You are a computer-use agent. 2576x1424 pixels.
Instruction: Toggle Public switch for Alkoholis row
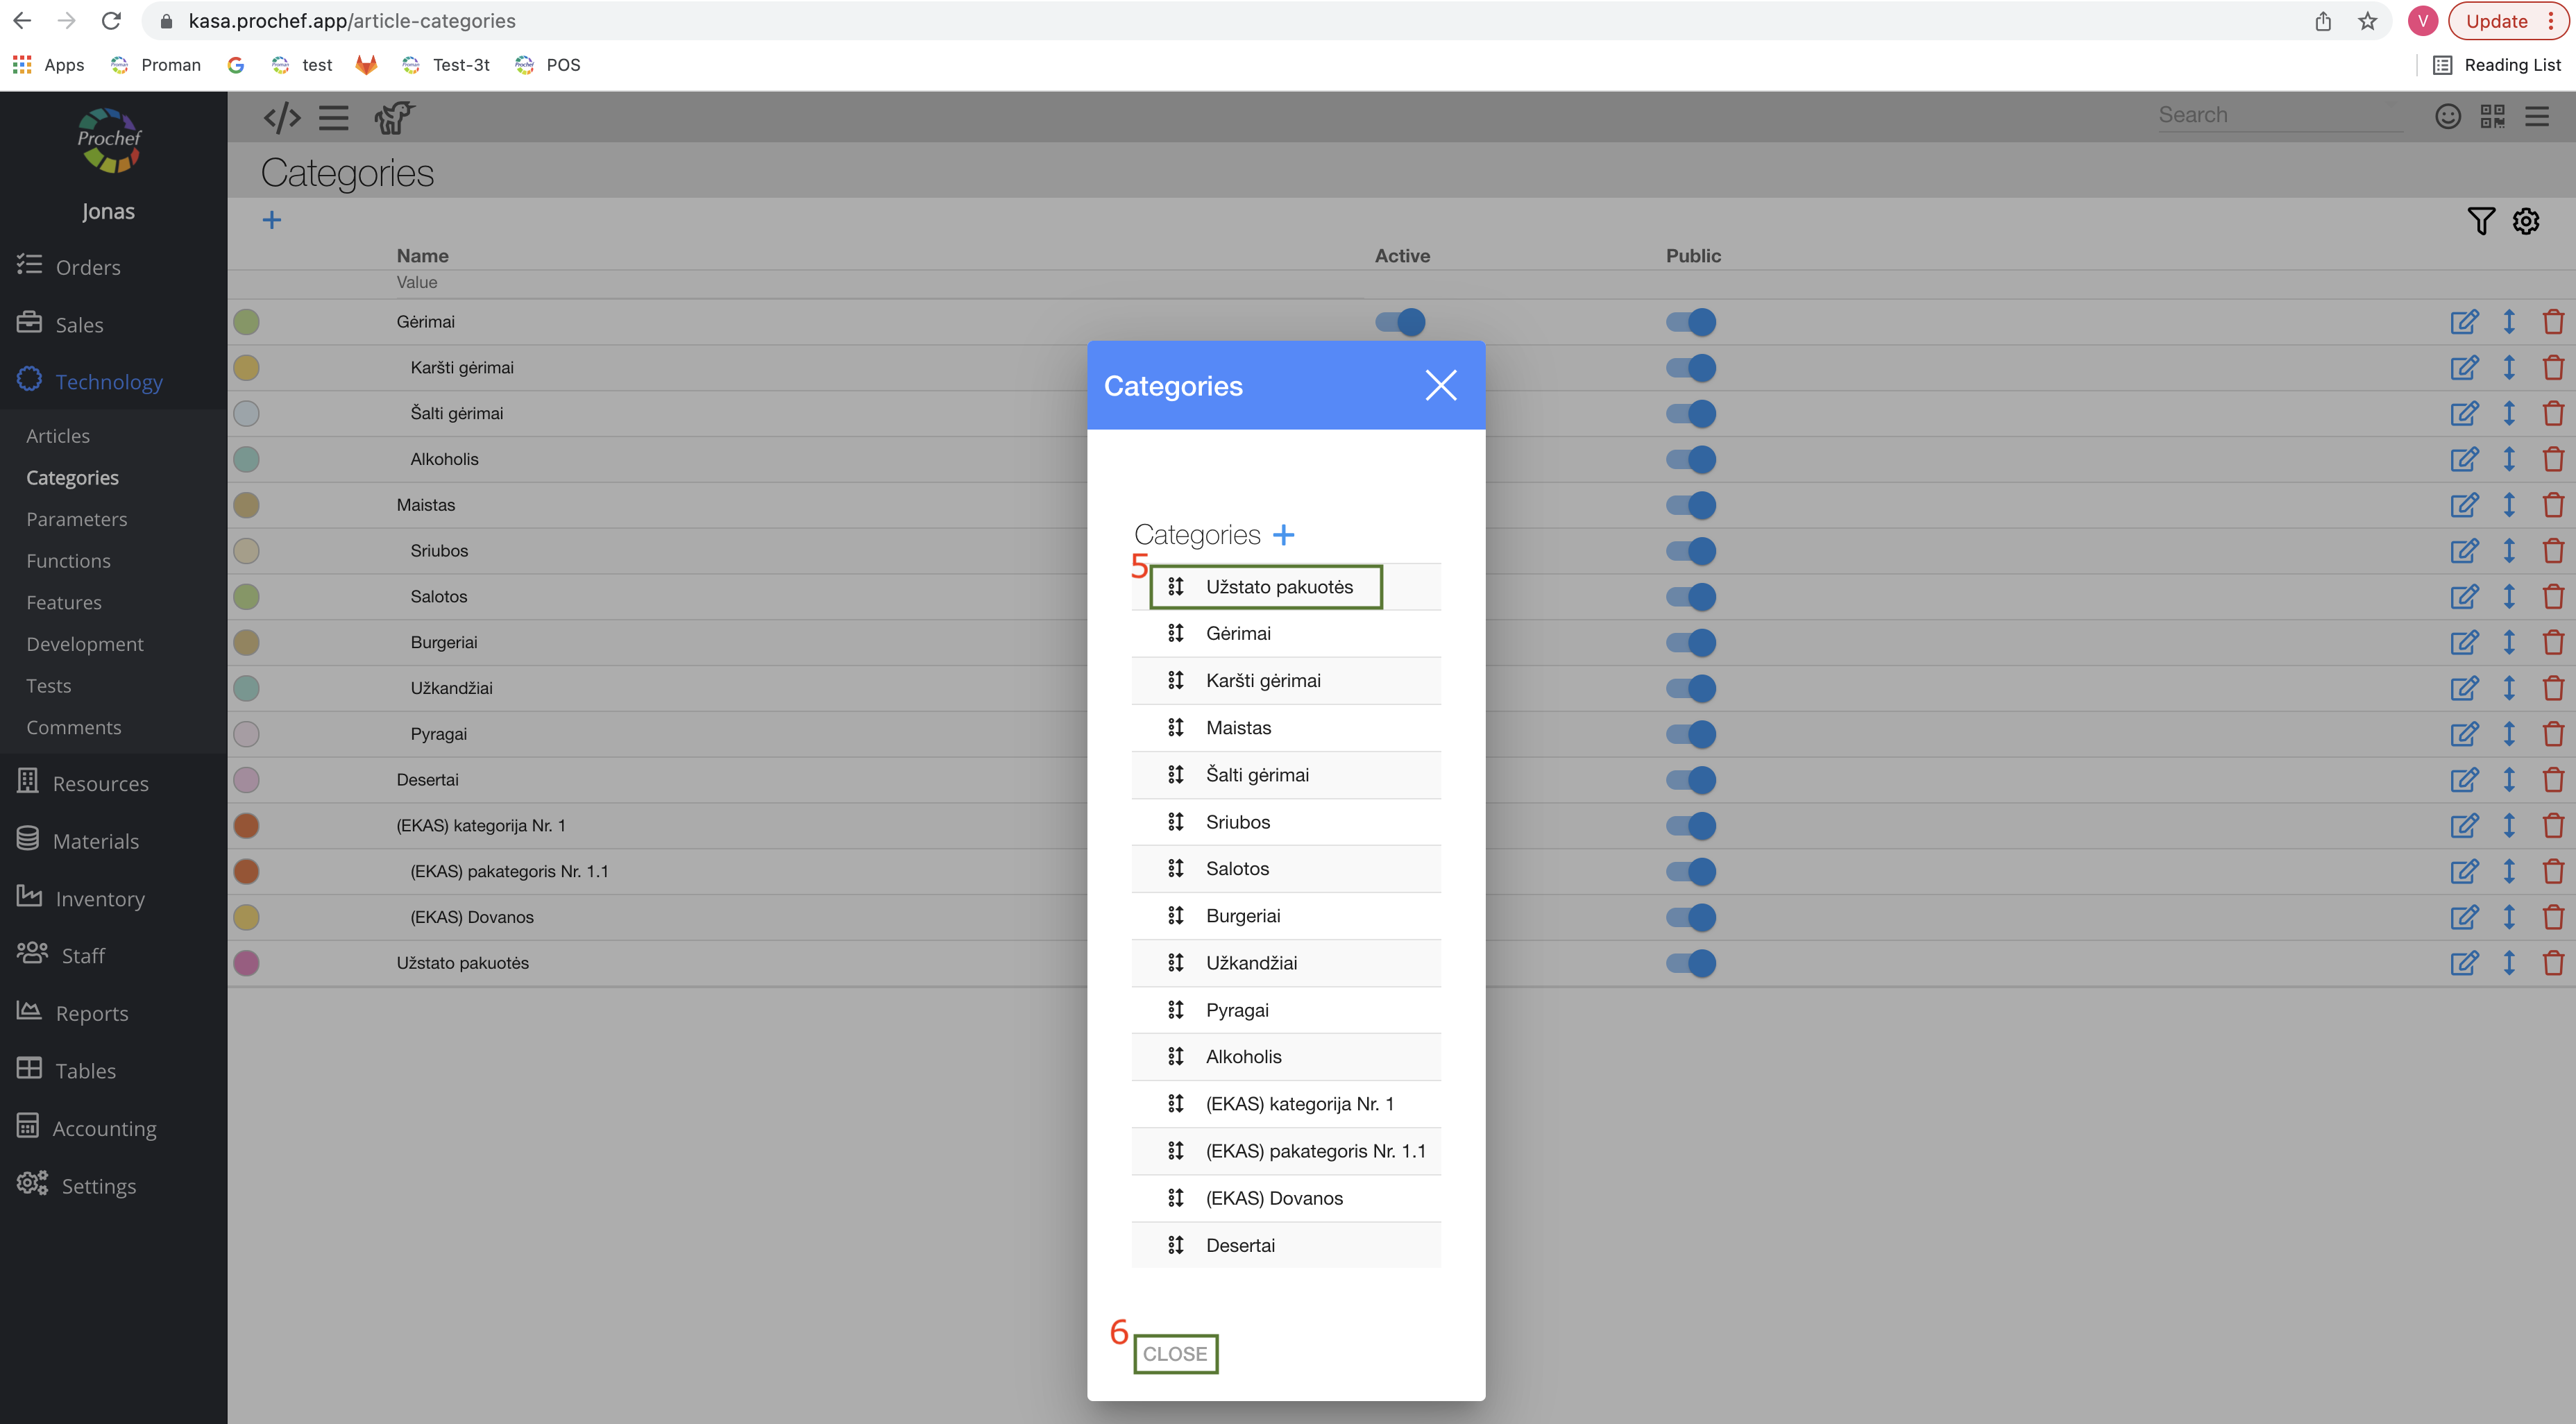pos(1691,460)
